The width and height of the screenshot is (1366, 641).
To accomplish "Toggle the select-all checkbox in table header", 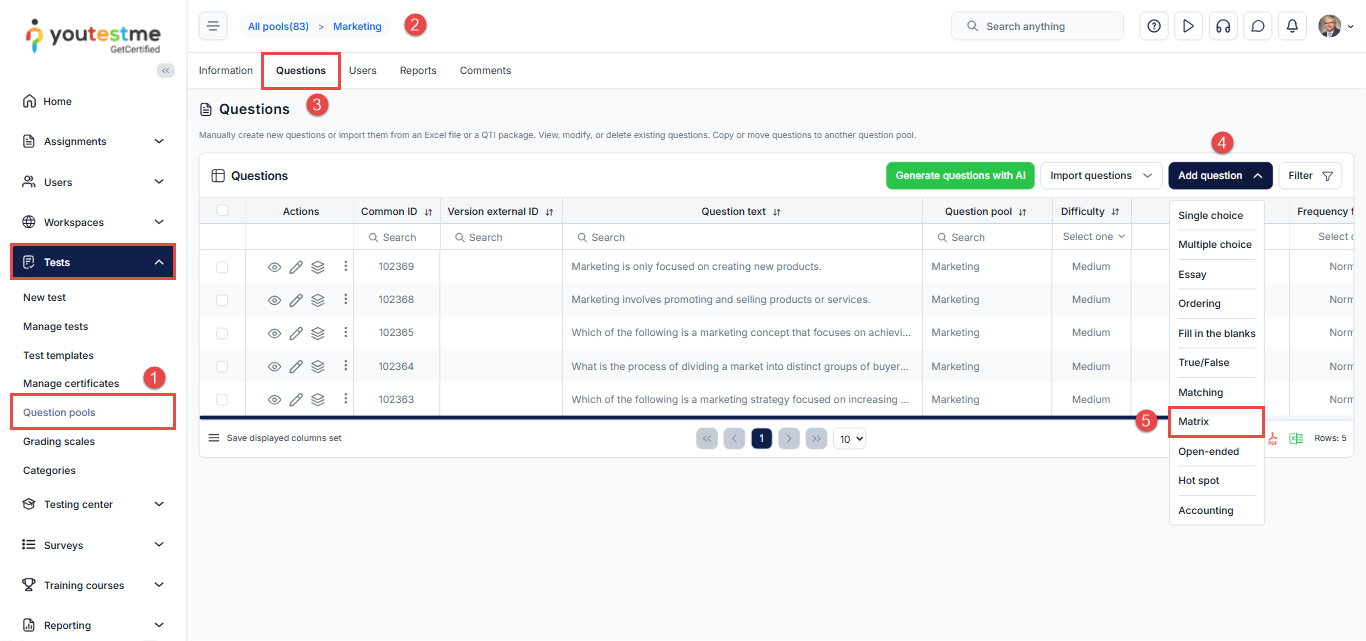I will click(x=222, y=211).
